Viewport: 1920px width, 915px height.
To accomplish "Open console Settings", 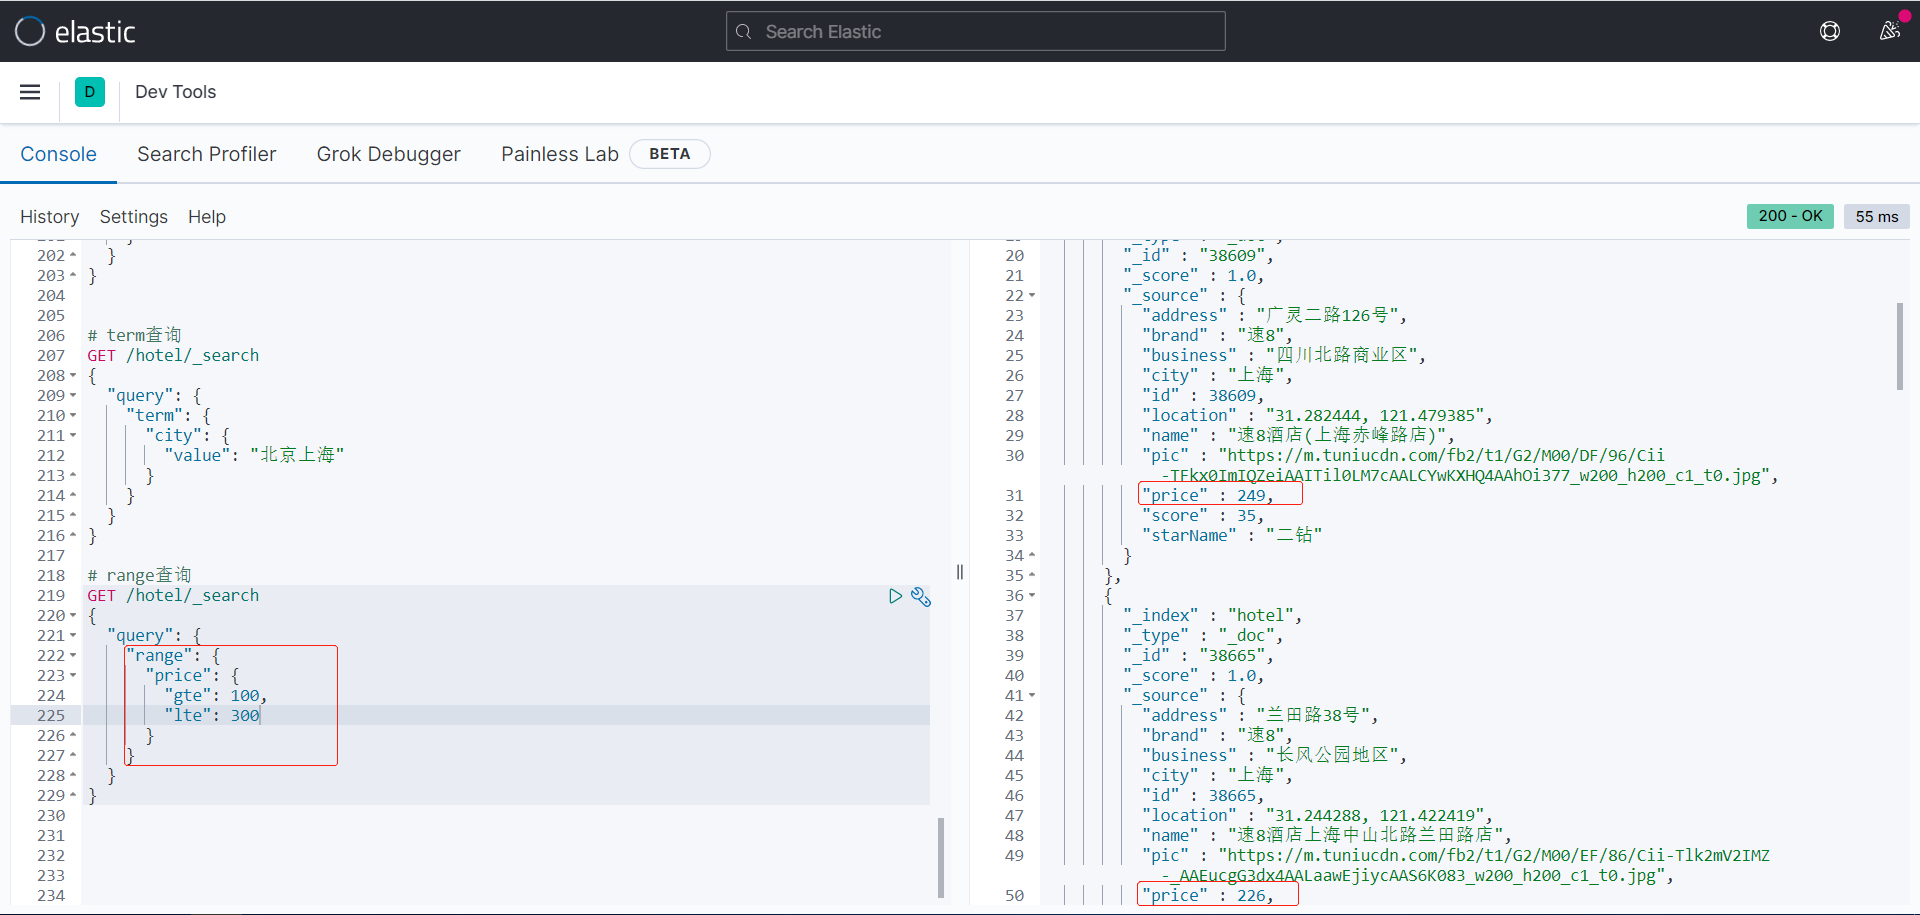I will 133,217.
